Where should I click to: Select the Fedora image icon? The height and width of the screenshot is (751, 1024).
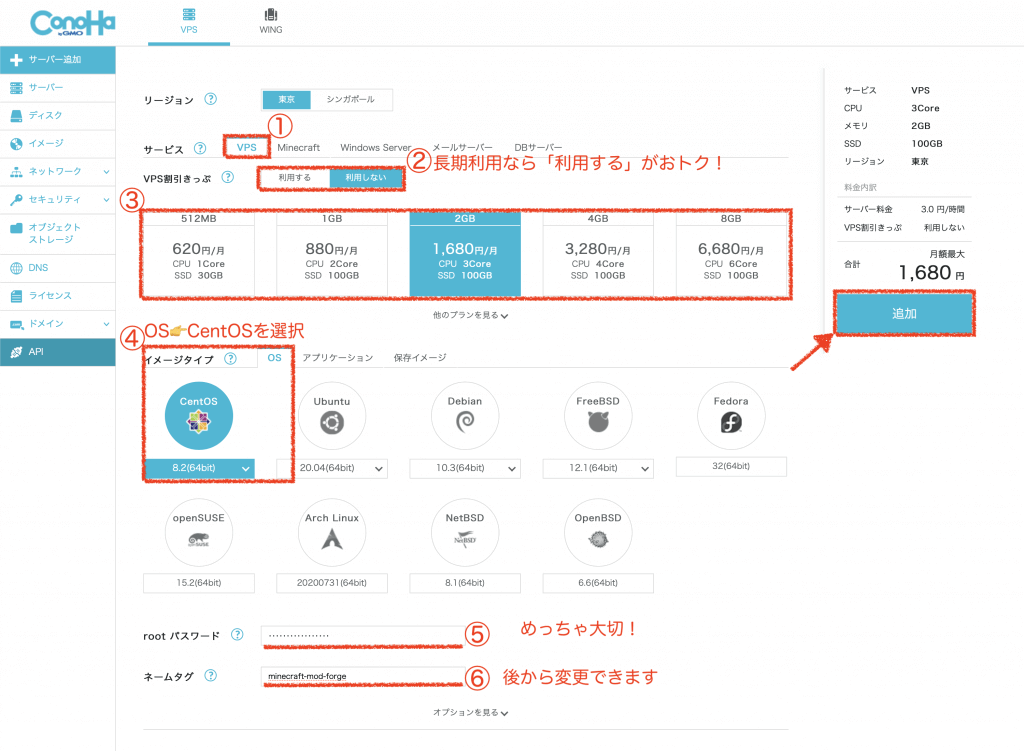tap(731, 416)
